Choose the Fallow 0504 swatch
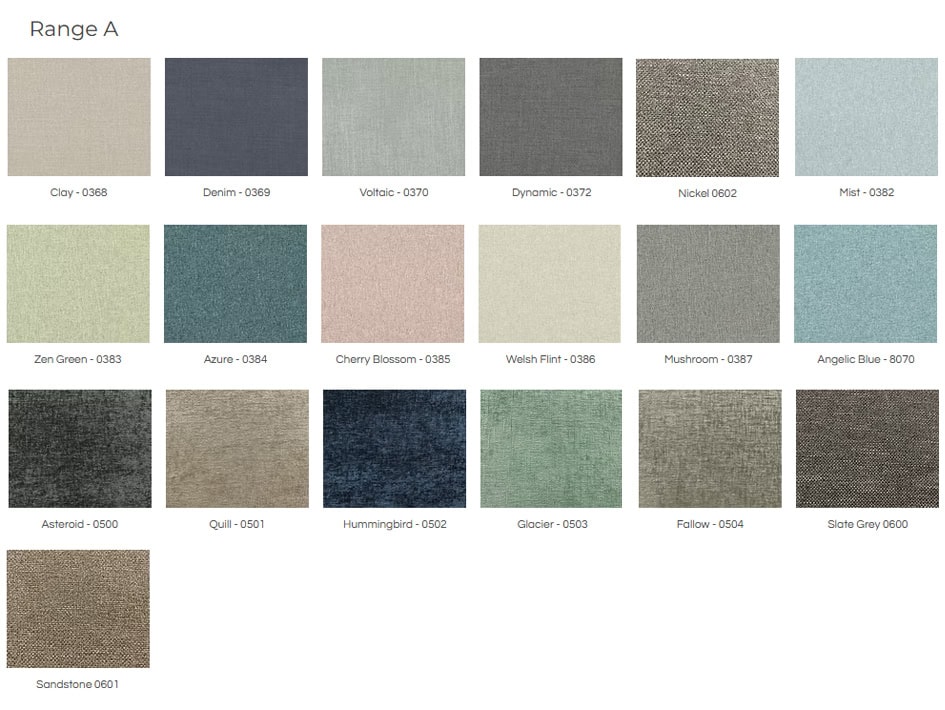 point(710,448)
